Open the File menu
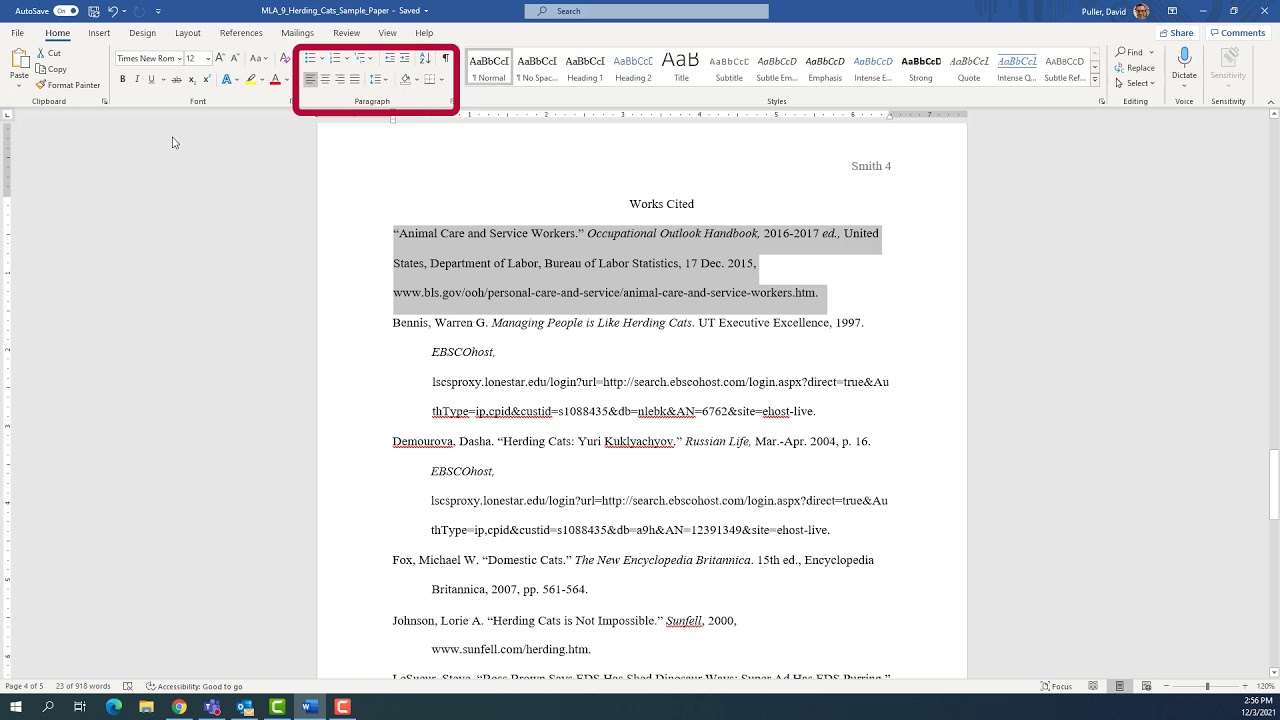1280x720 pixels. tap(18, 33)
